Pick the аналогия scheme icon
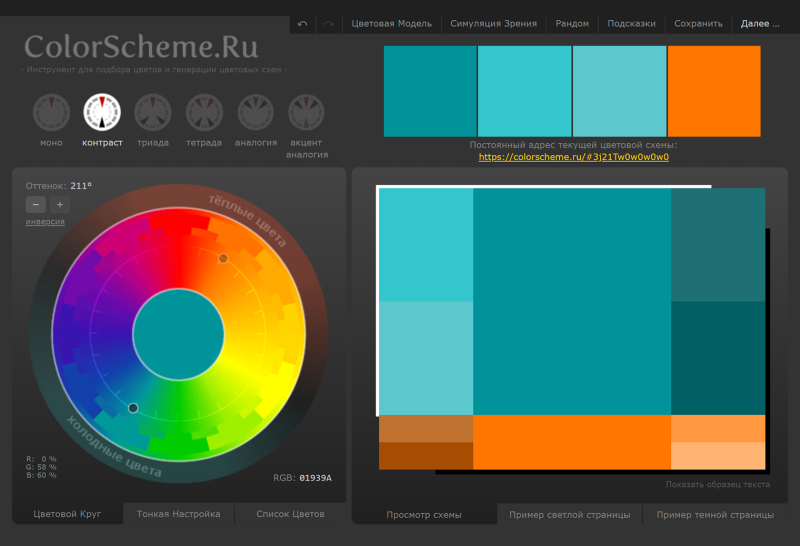Image resolution: width=800 pixels, height=546 pixels. pos(256,112)
